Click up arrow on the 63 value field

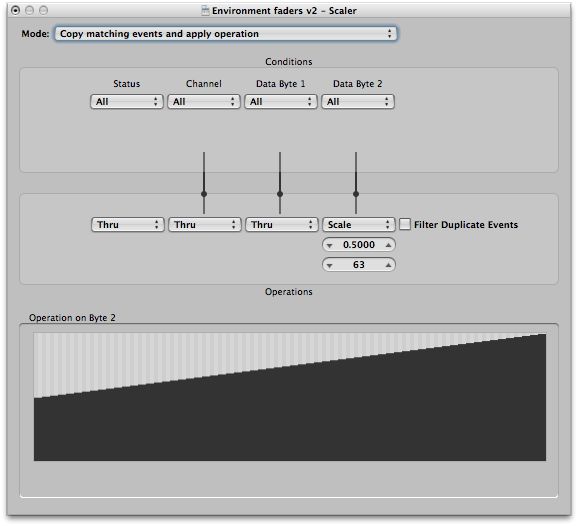[x=388, y=265]
